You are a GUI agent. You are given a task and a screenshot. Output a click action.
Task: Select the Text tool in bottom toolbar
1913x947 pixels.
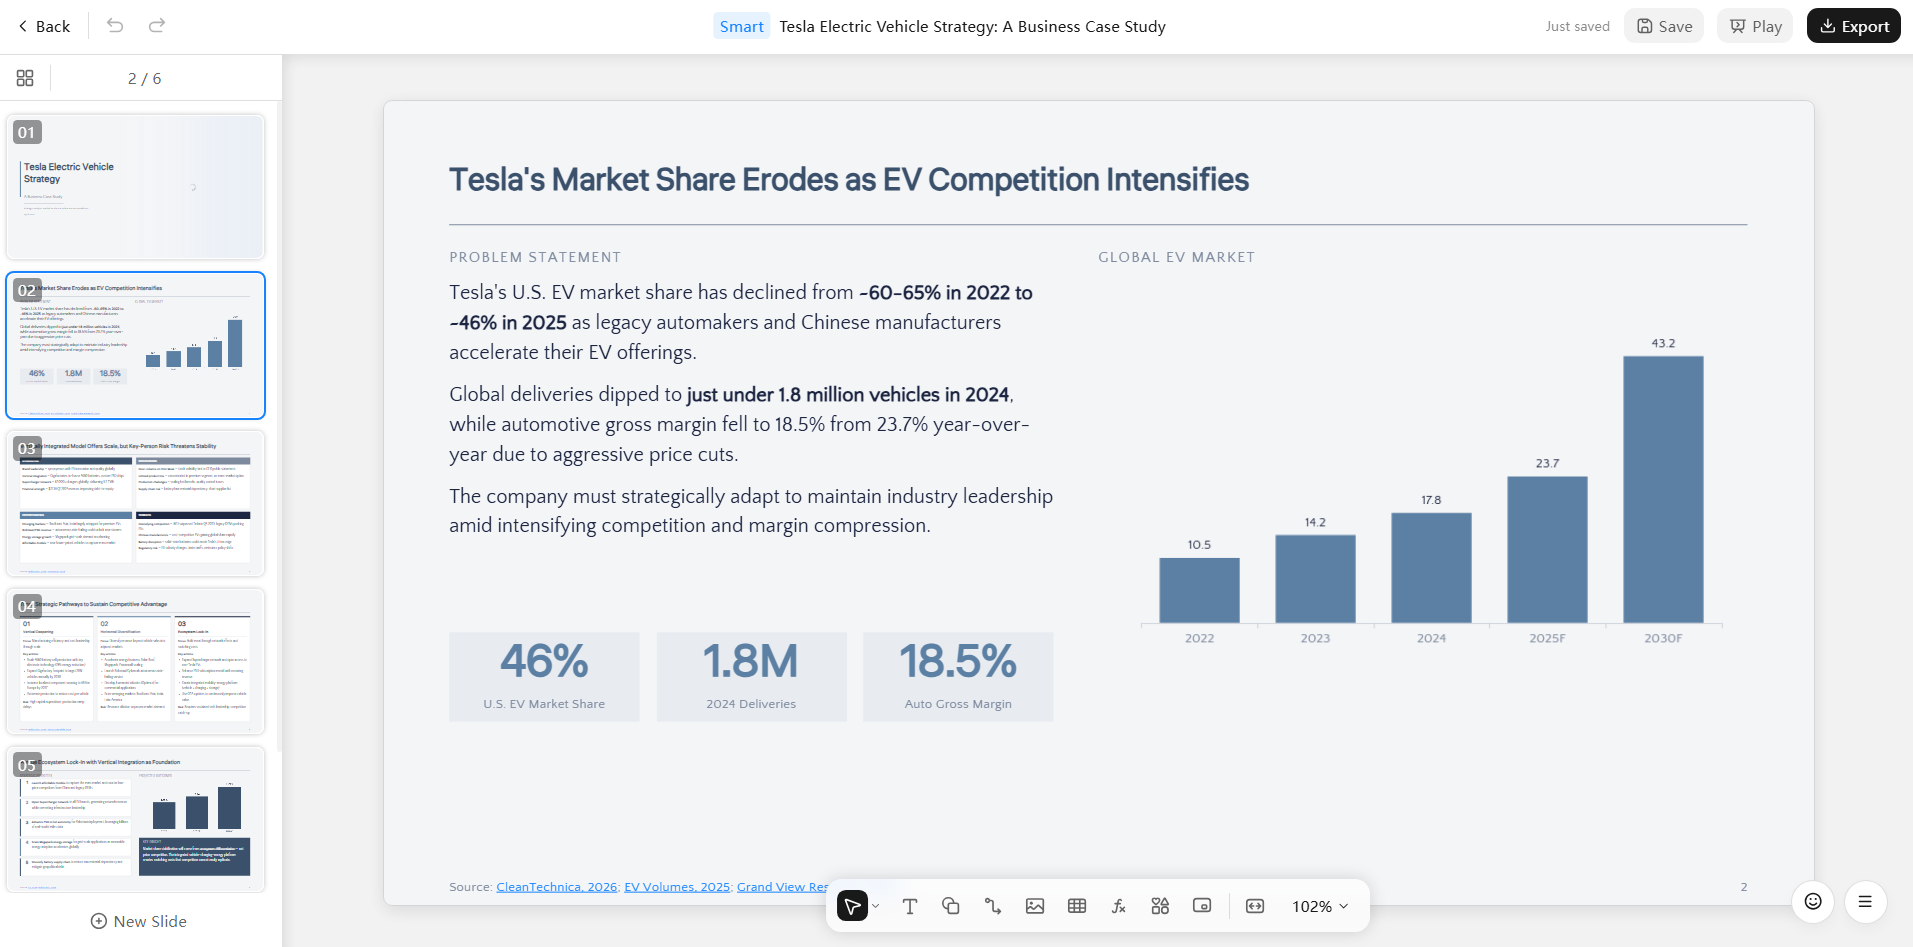(909, 906)
